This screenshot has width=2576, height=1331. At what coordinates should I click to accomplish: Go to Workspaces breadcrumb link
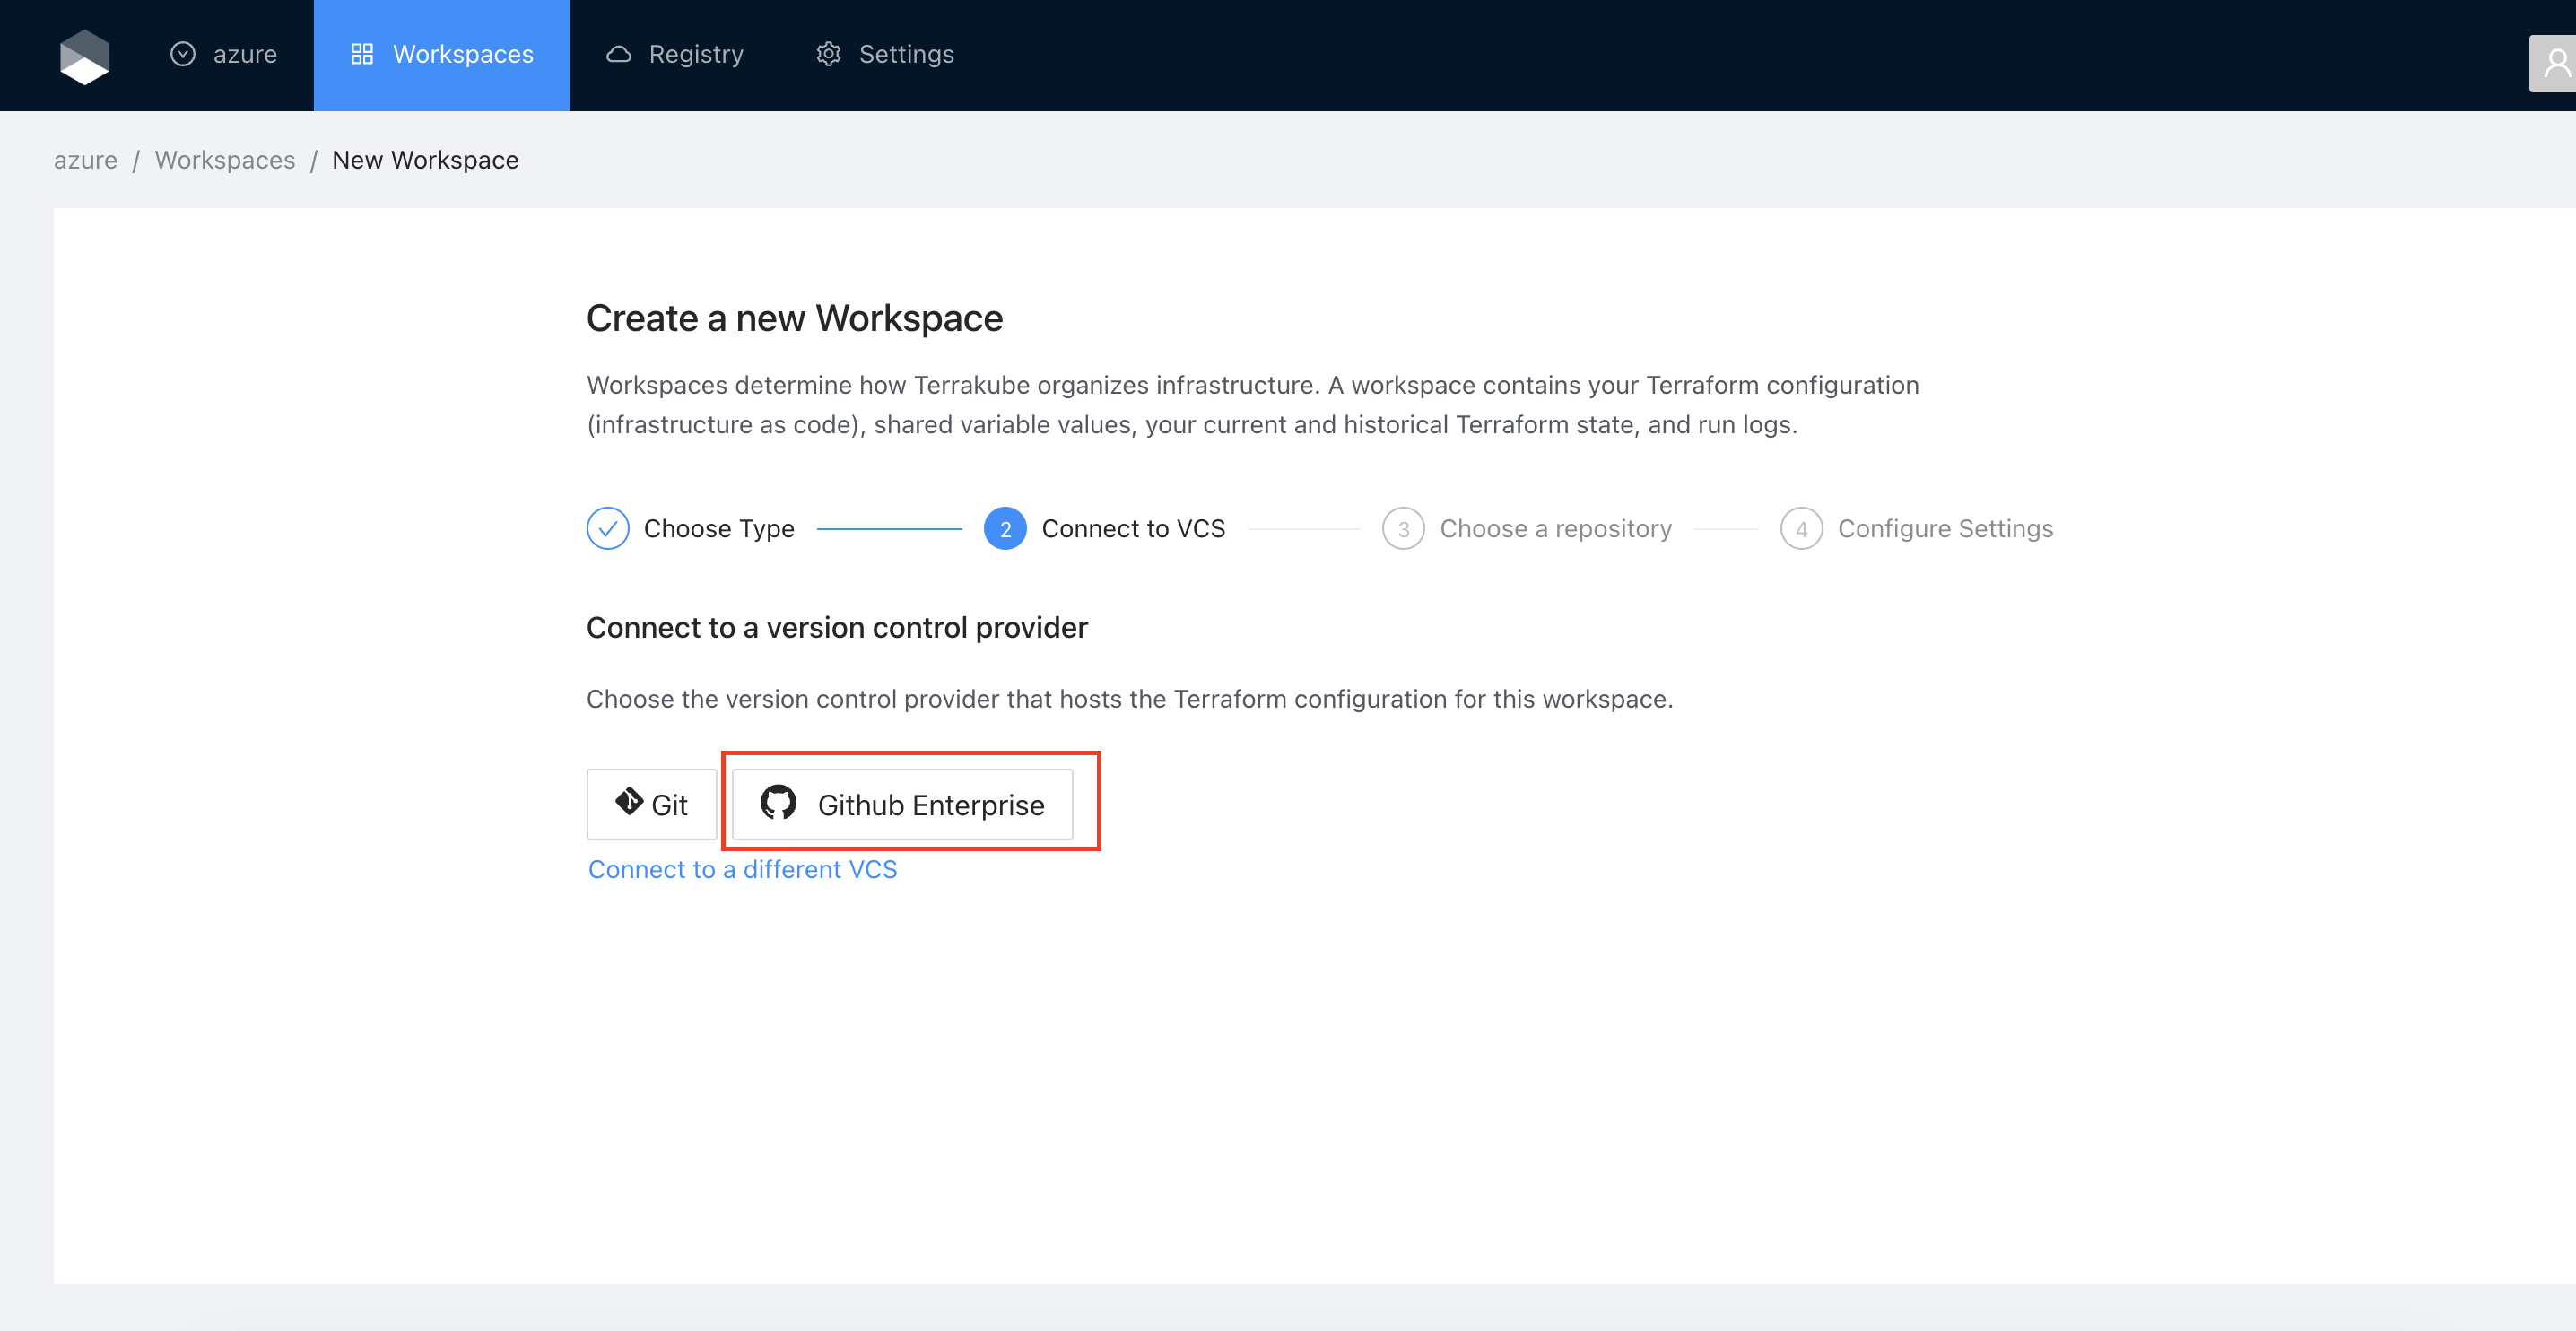point(225,160)
